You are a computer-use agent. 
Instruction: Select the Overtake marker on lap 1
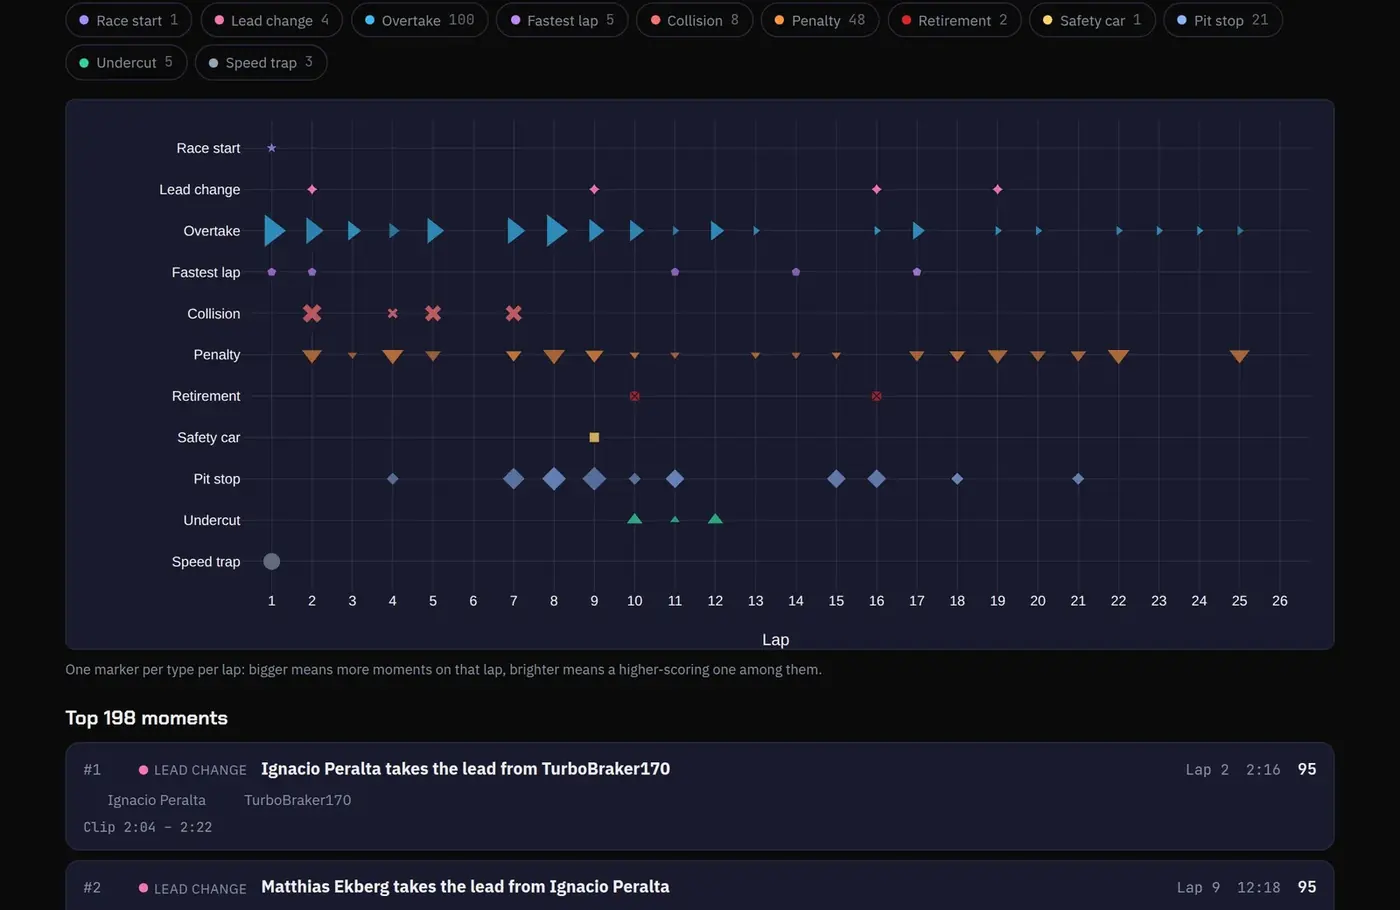274,231
